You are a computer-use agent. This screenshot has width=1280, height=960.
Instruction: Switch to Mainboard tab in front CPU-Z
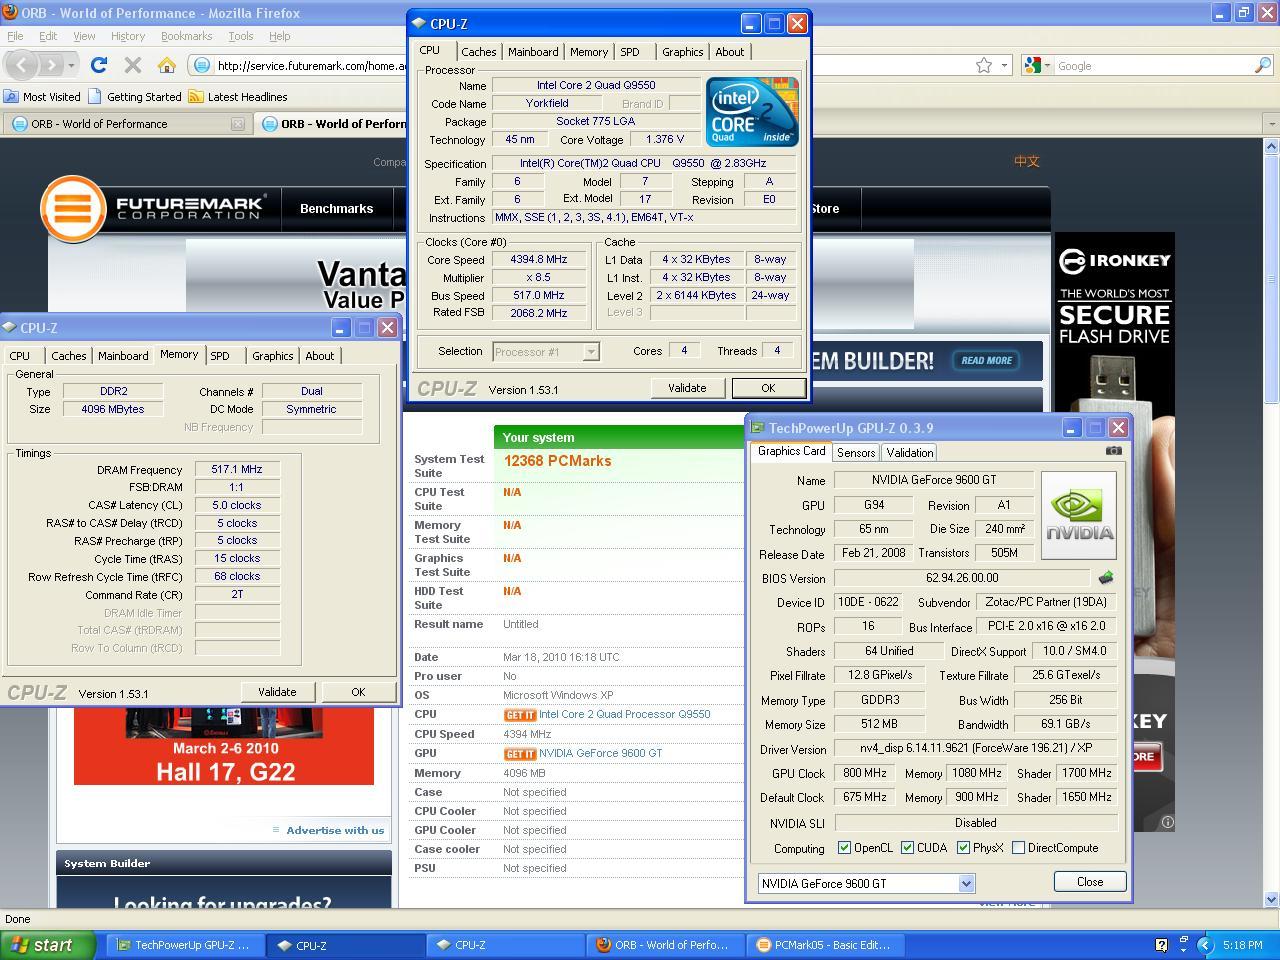point(533,52)
